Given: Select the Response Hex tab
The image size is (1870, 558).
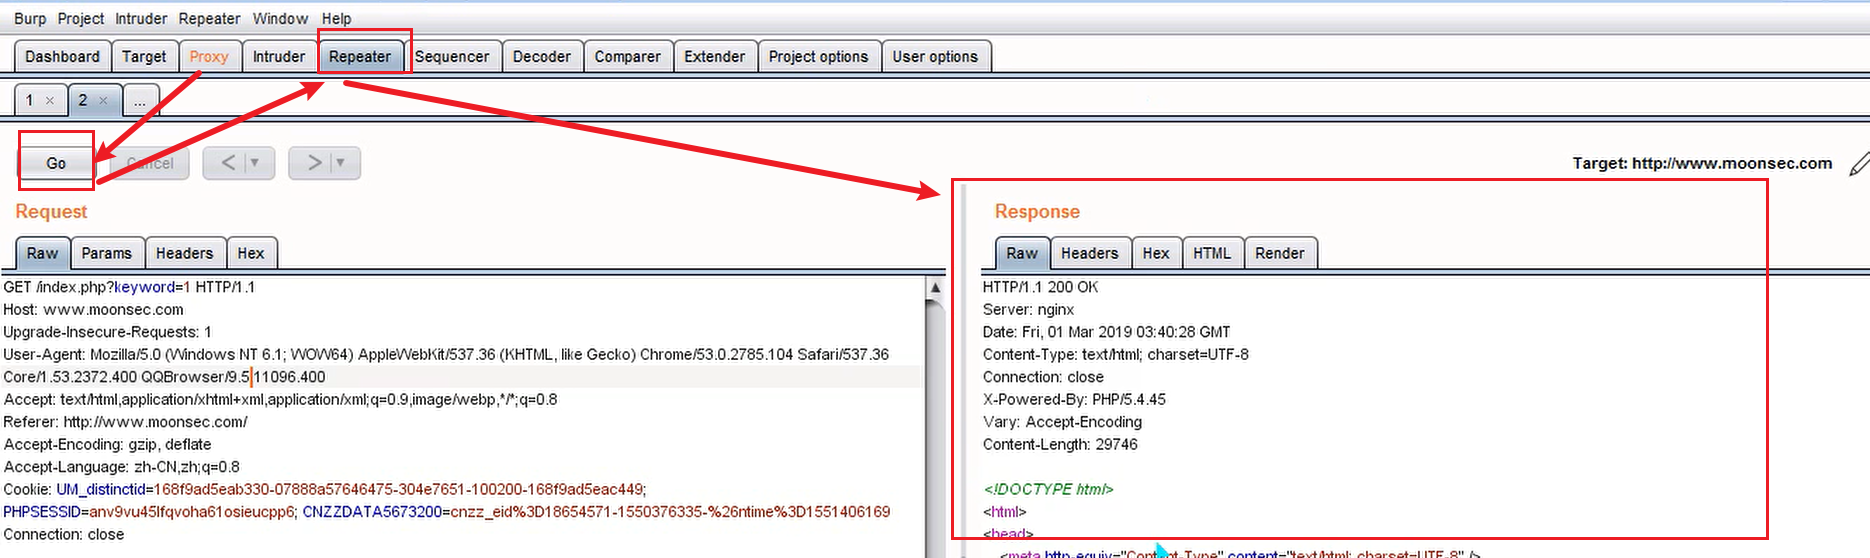Looking at the screenshot, I should [1156, 253].
